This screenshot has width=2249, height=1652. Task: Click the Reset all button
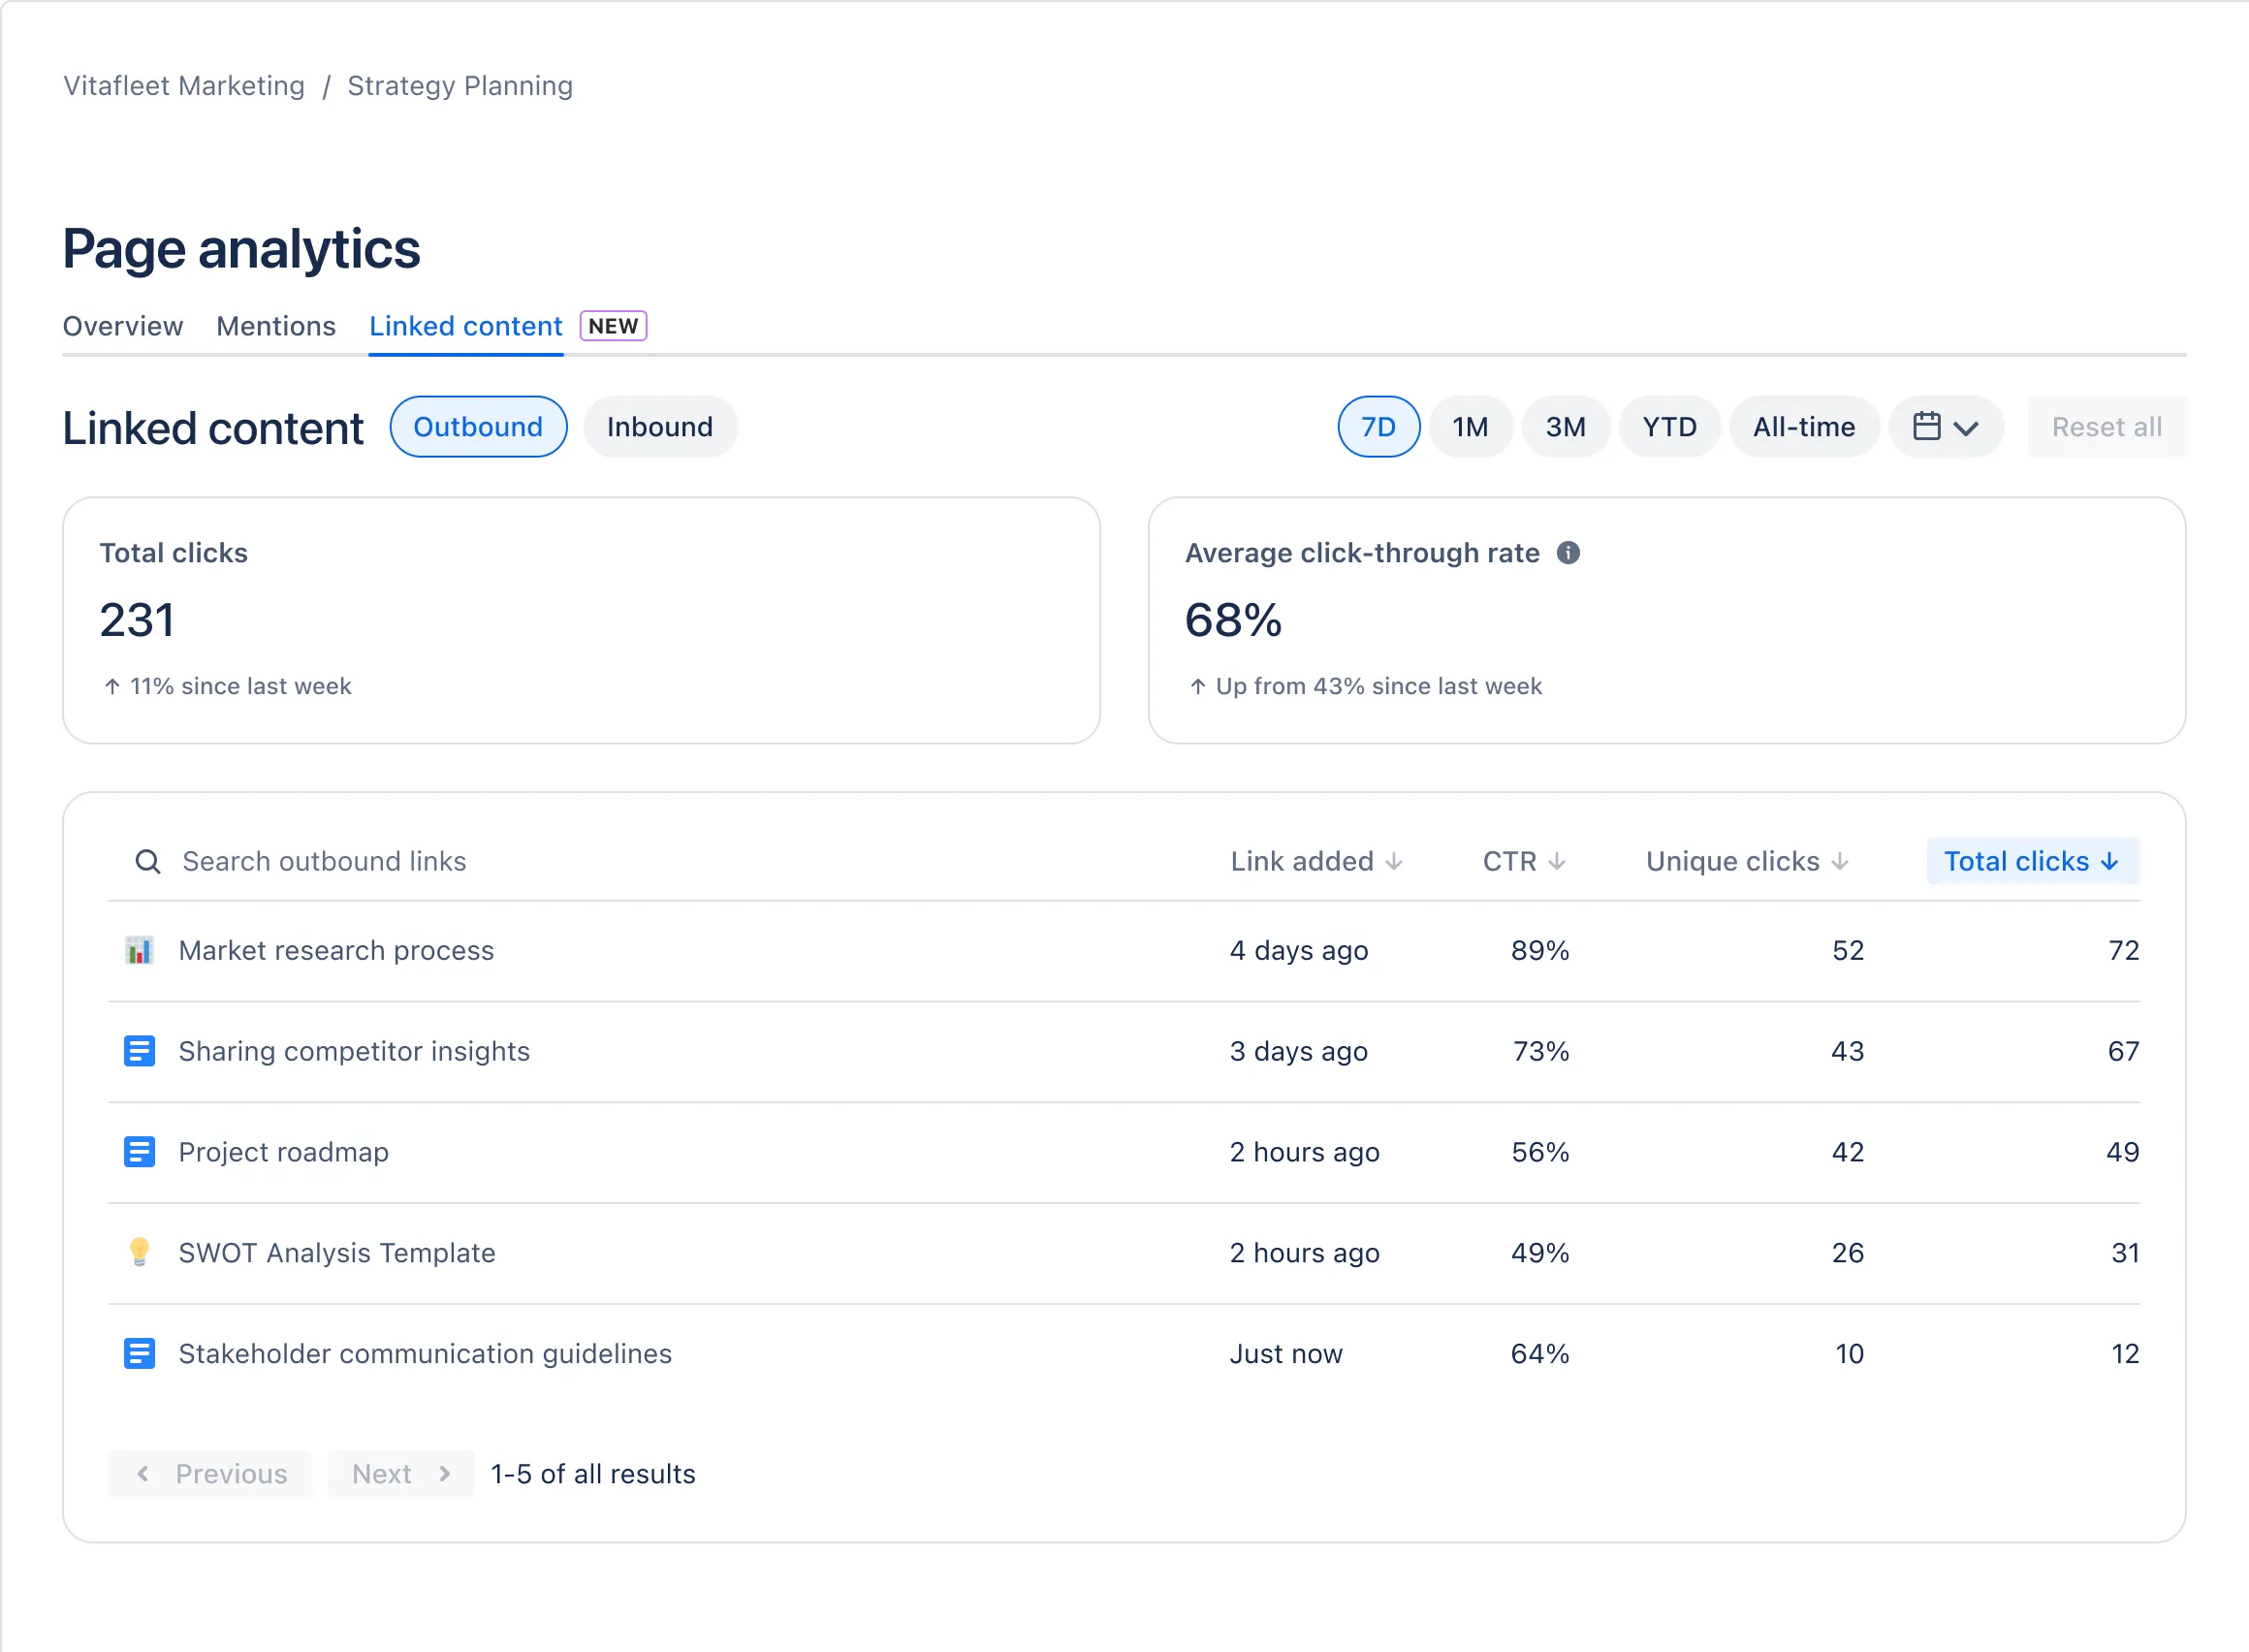tap(2107, 427)
